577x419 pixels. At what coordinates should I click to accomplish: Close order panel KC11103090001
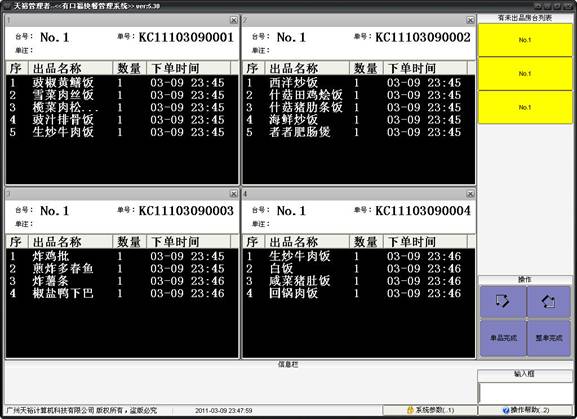tap(234, 20)
